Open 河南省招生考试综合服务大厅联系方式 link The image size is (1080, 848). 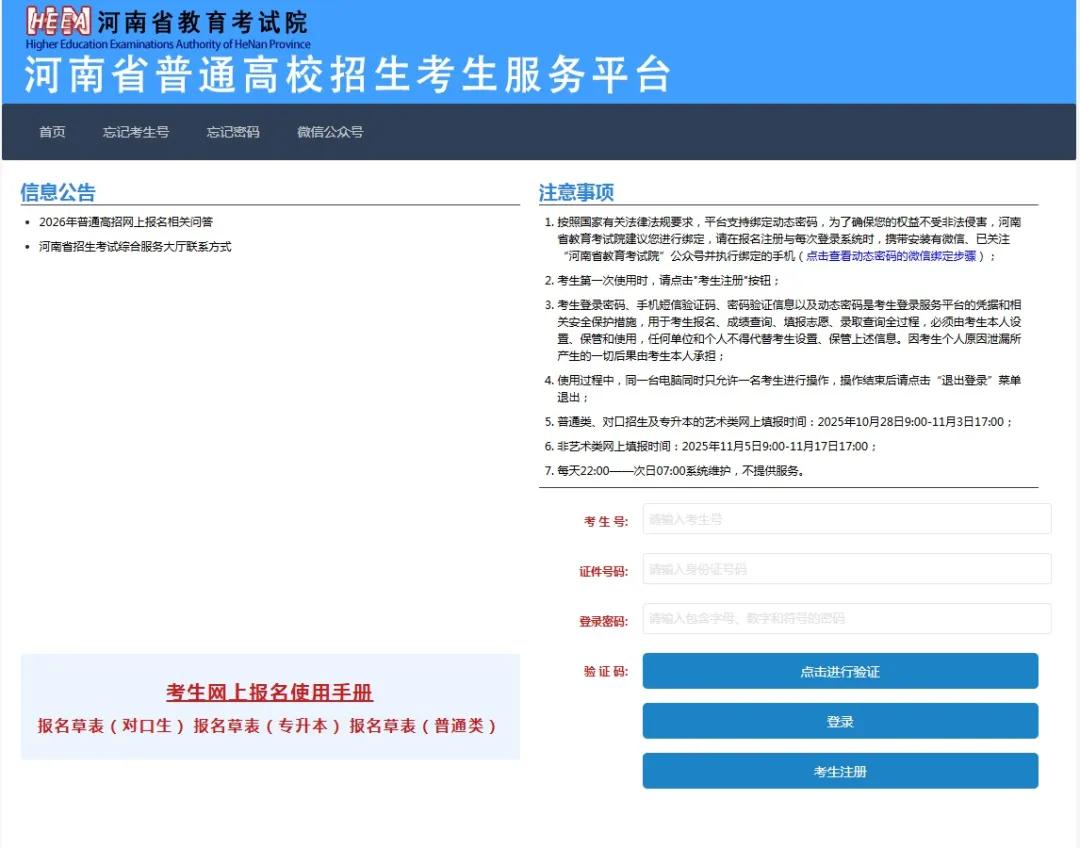coord(135,246)
